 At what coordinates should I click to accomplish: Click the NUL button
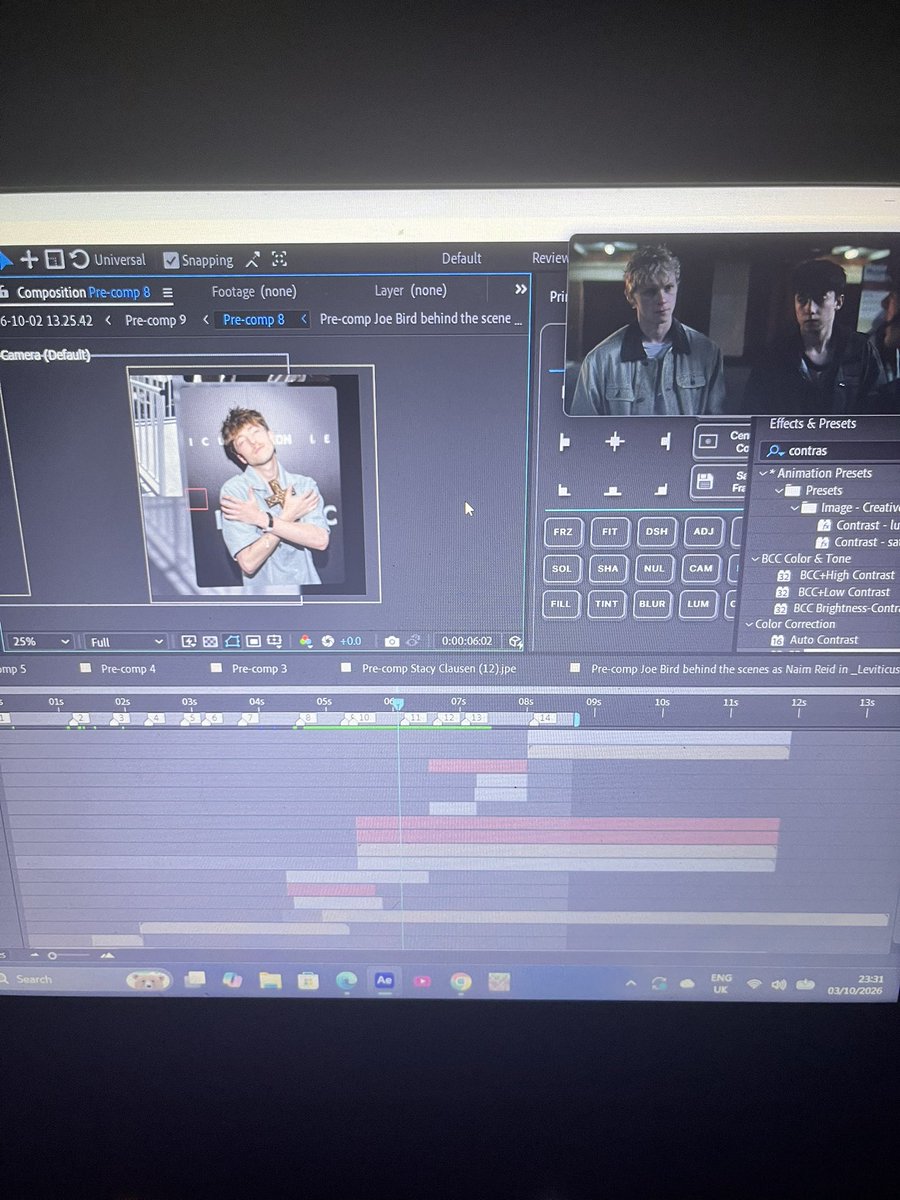[654, 568]
